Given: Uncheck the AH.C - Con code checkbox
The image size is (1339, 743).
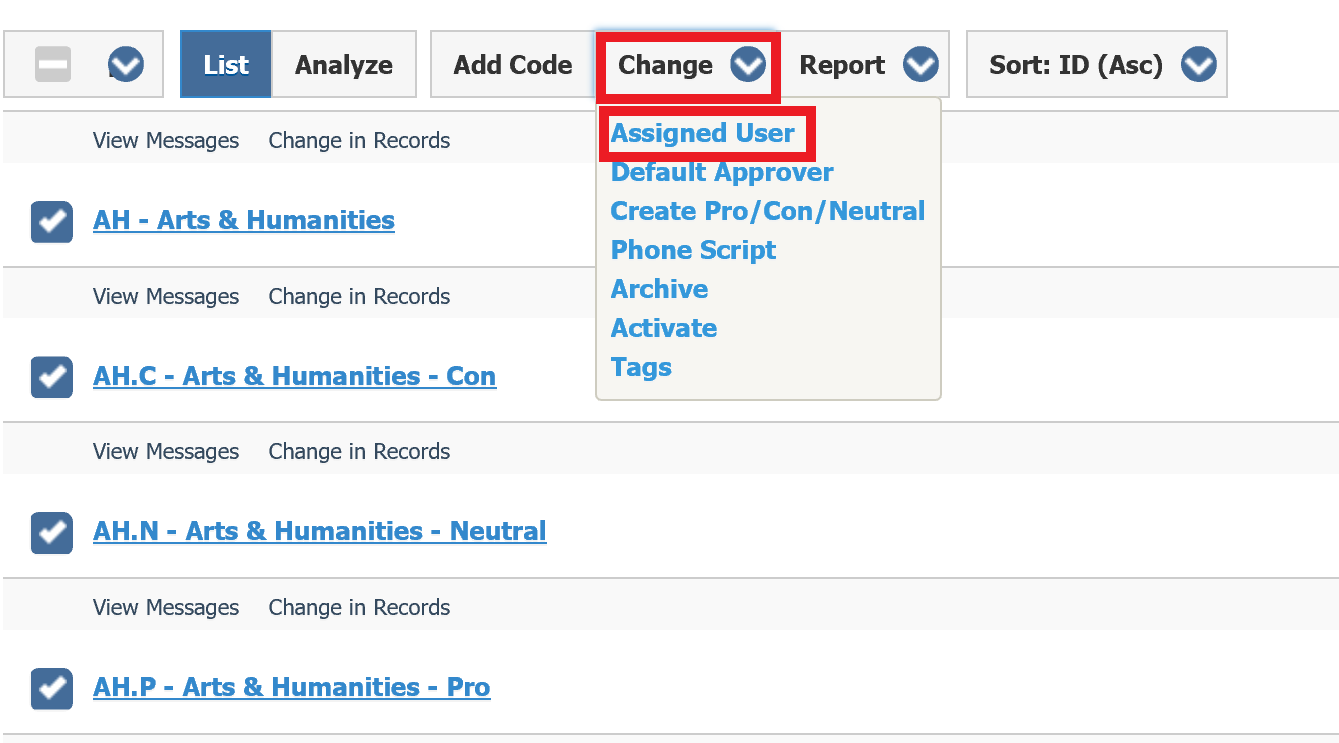Looking at the screenshot, I should (52, 377).
